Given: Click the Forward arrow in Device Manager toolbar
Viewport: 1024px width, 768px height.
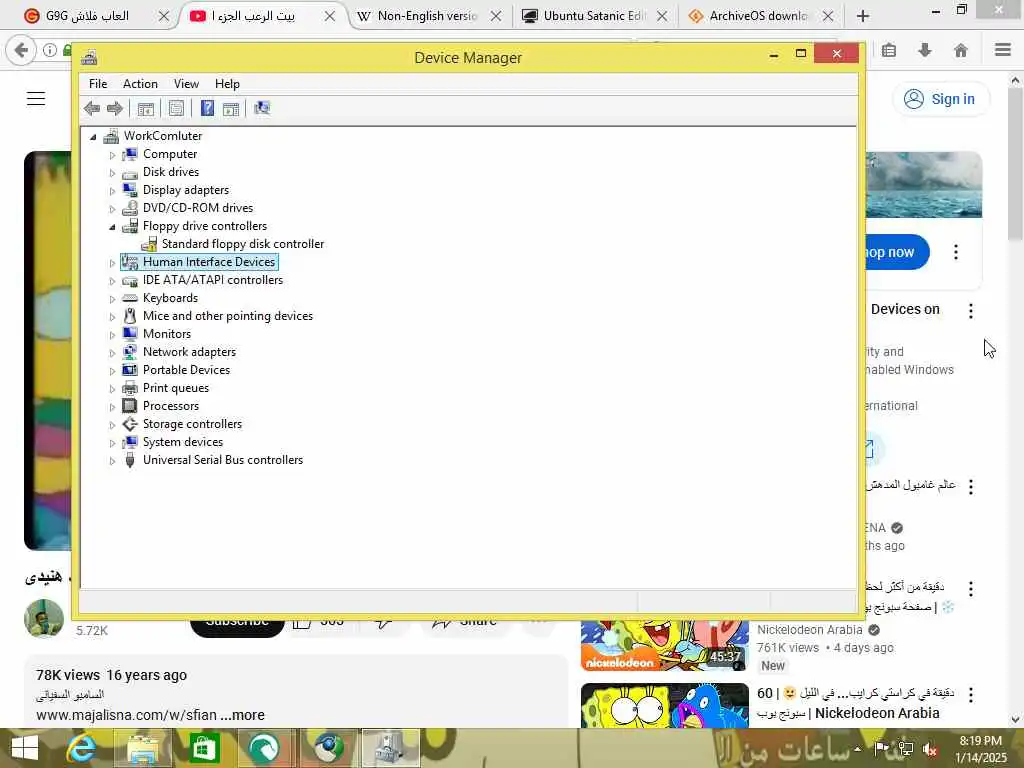Looking at the screenshot, I should point(114,108).
